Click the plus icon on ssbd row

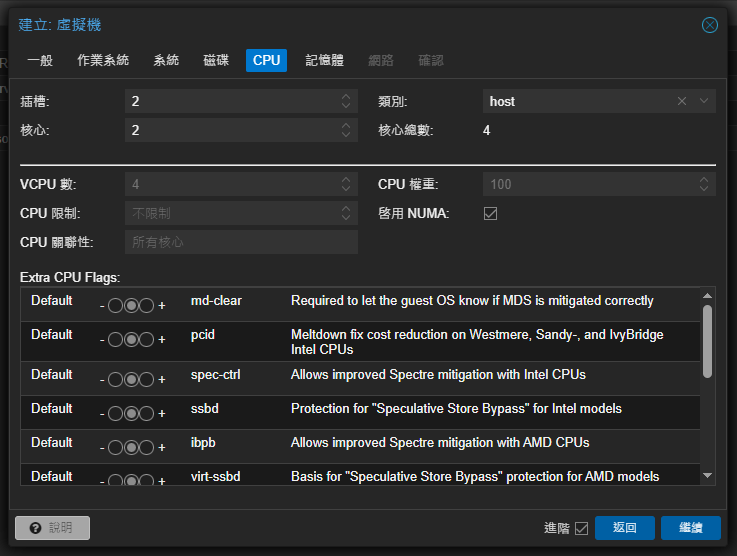pyautogui.click(x=162, y=414)
